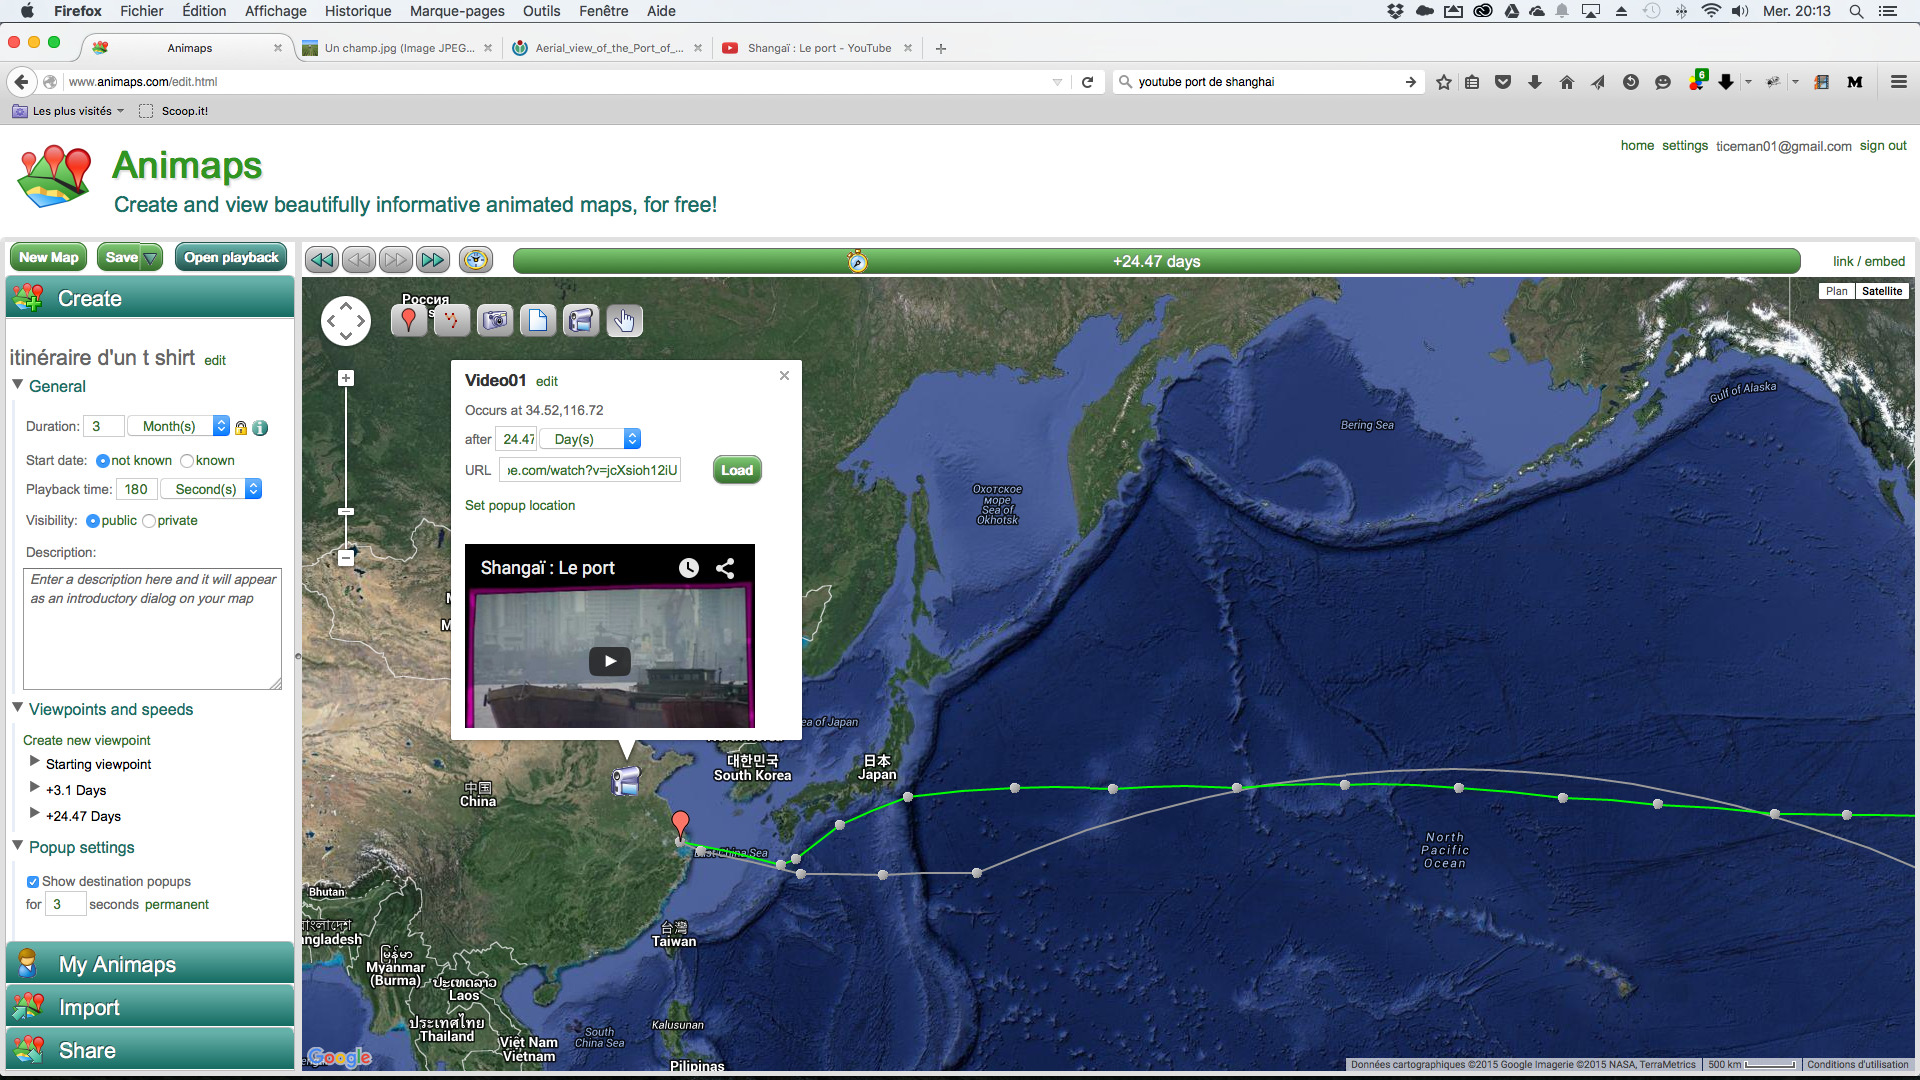Select the hand pan tool
Screen dimensions: 1920x1080
tap(625, 320)
